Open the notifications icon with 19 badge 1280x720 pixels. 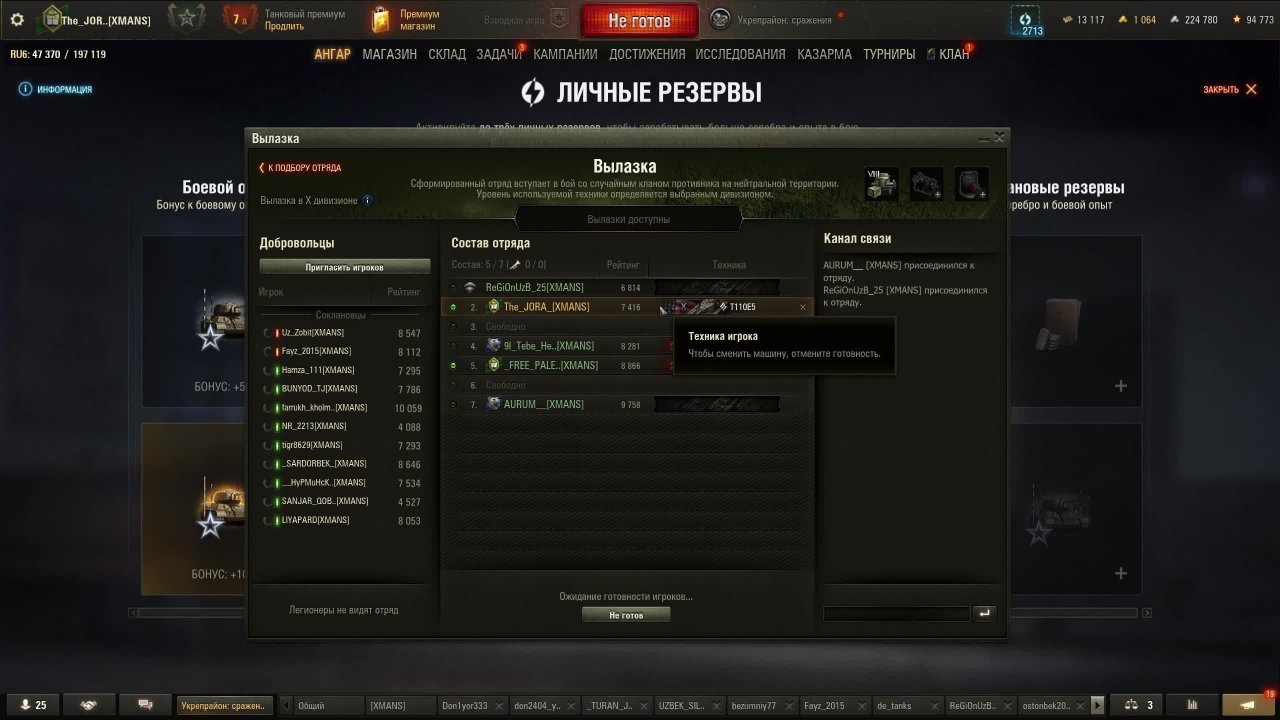[1250, 705]
